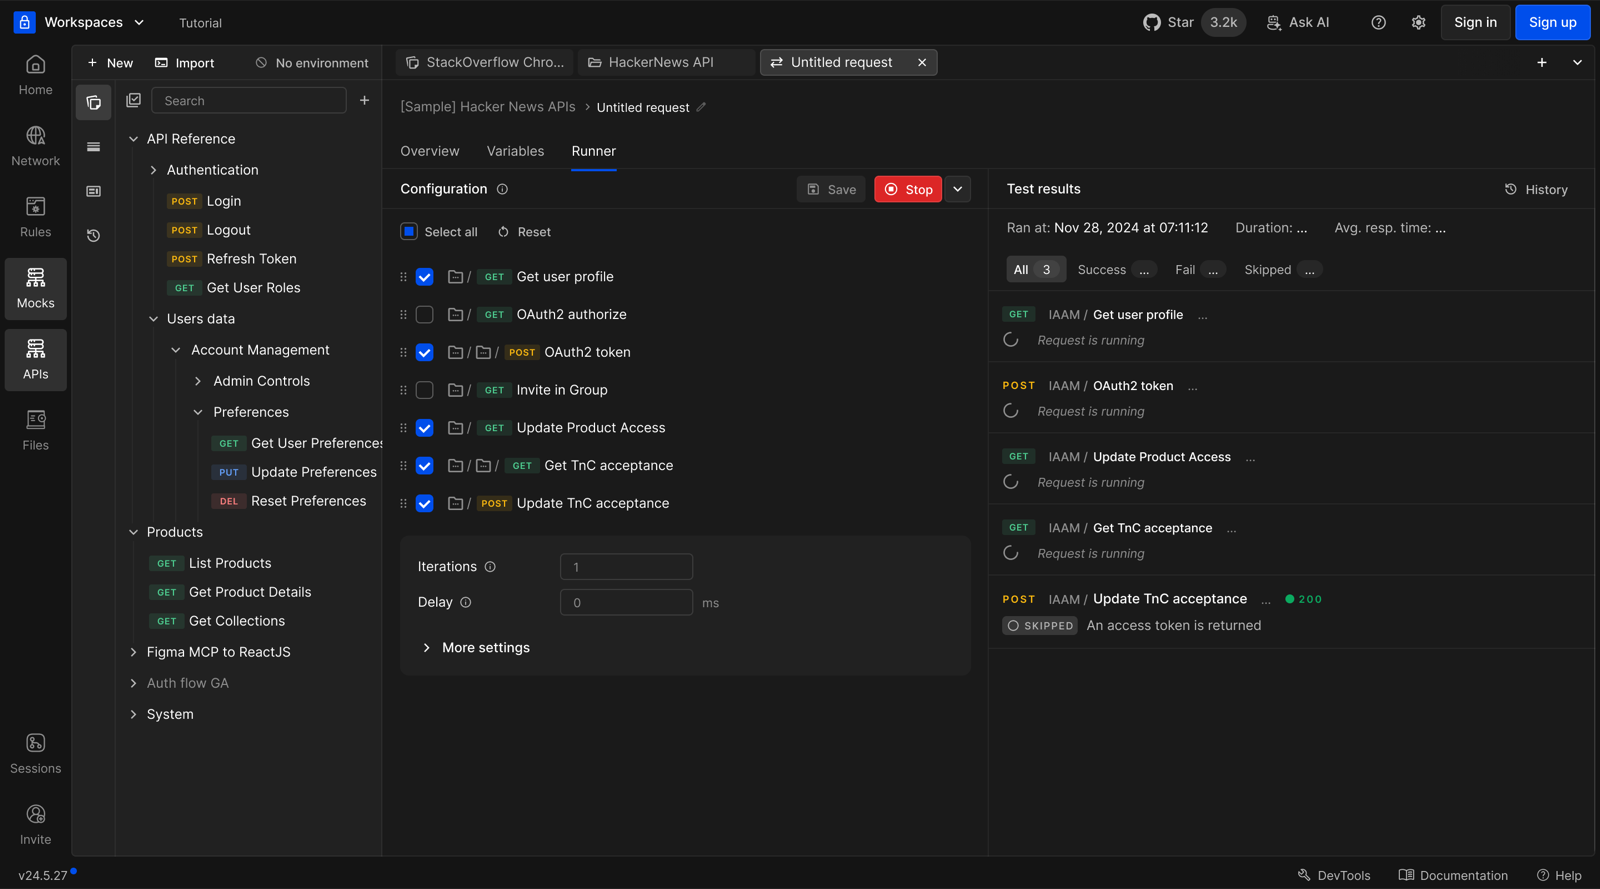Check the Invite in Group request
1600x889 pixels.
pyautogui.click(x=425, y=390)
